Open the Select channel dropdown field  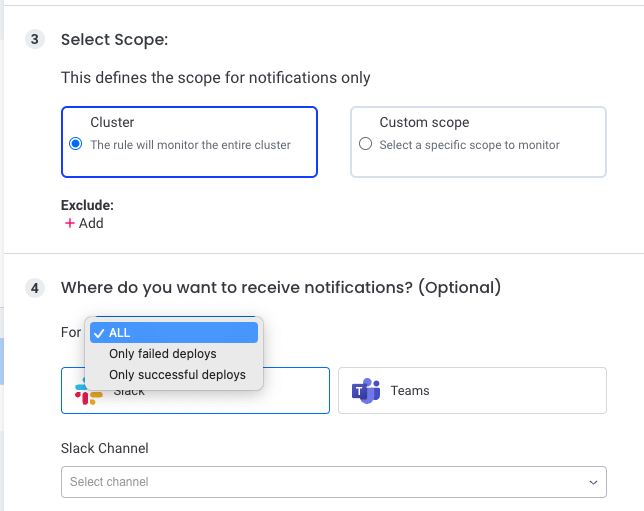pos(334,482)
